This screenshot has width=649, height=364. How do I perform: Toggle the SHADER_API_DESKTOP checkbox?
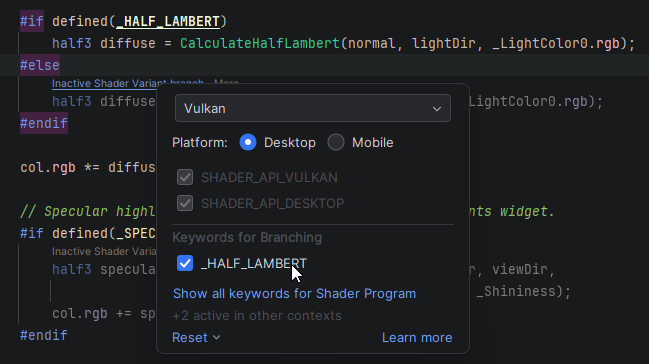(x=185, y=203)
